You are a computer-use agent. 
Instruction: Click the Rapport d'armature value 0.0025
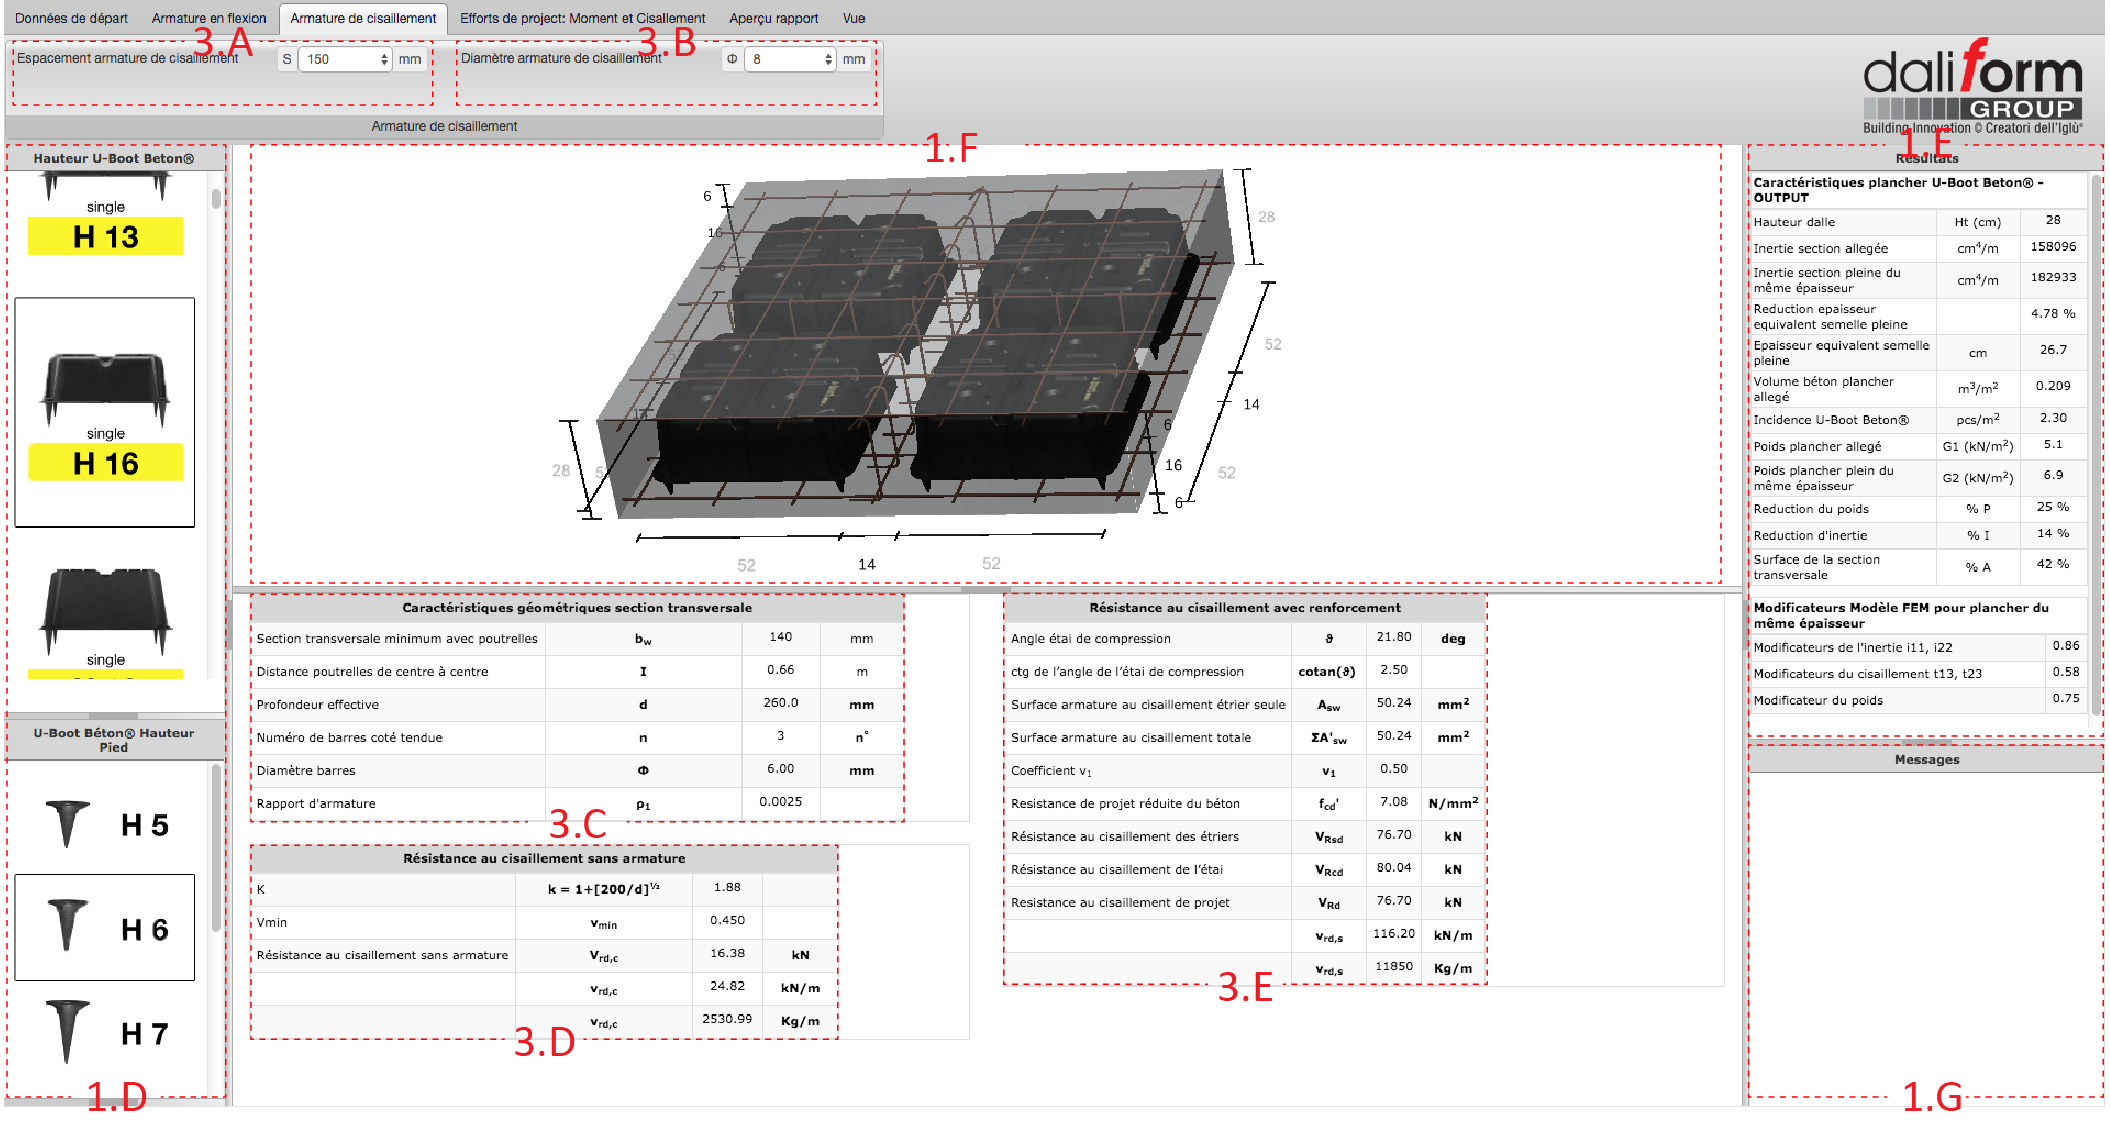[x=780, y=802]
